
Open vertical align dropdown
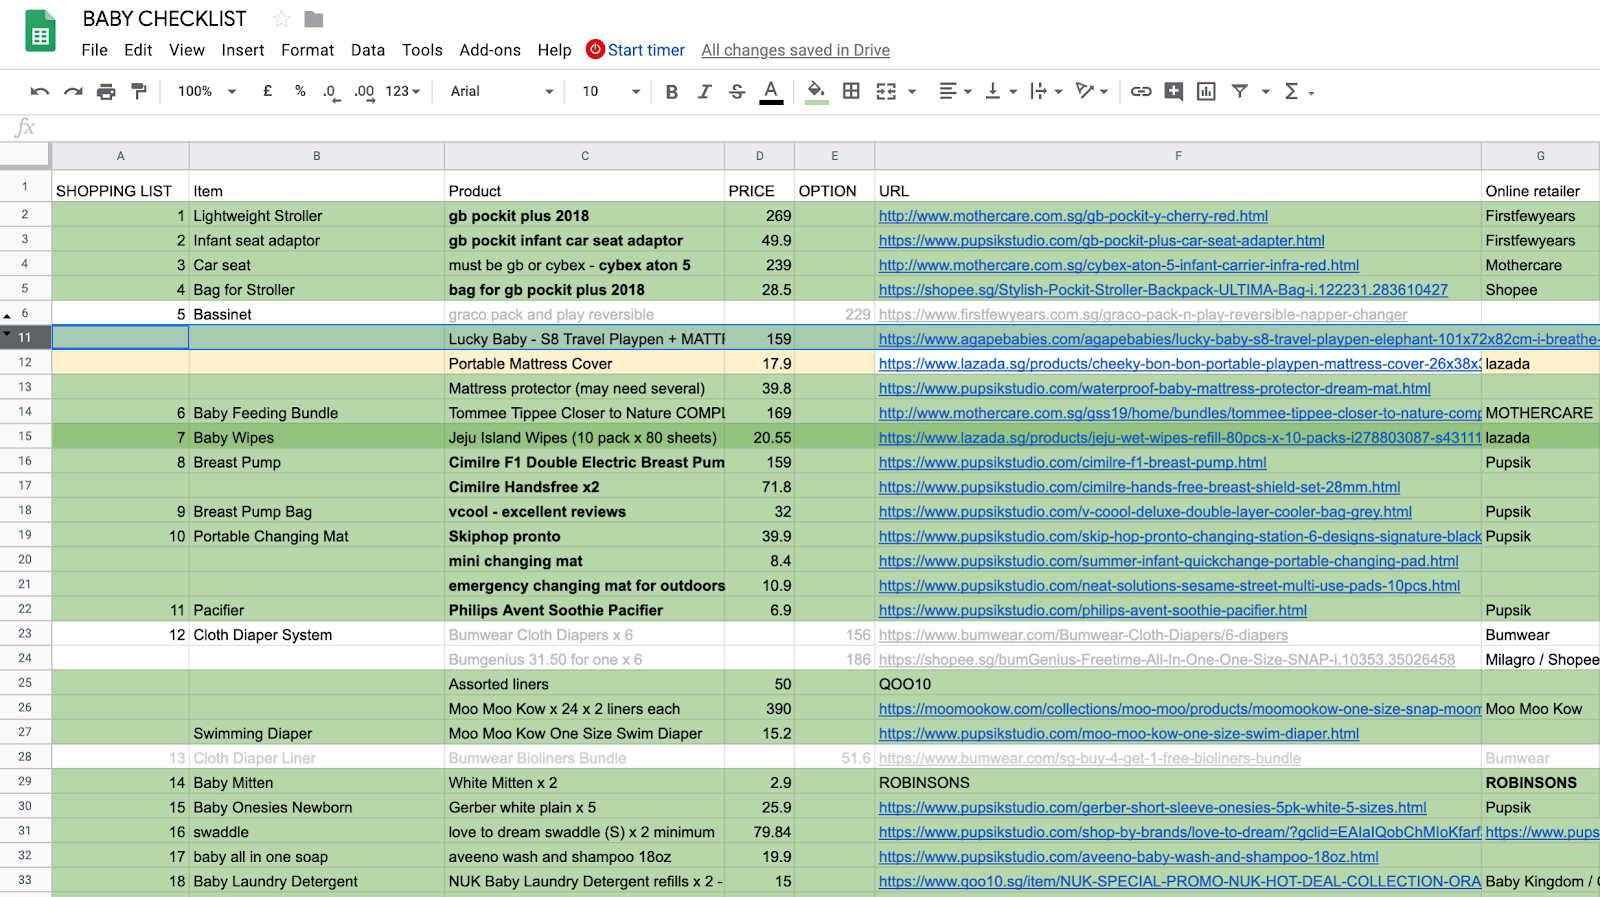pos(1000,91)
